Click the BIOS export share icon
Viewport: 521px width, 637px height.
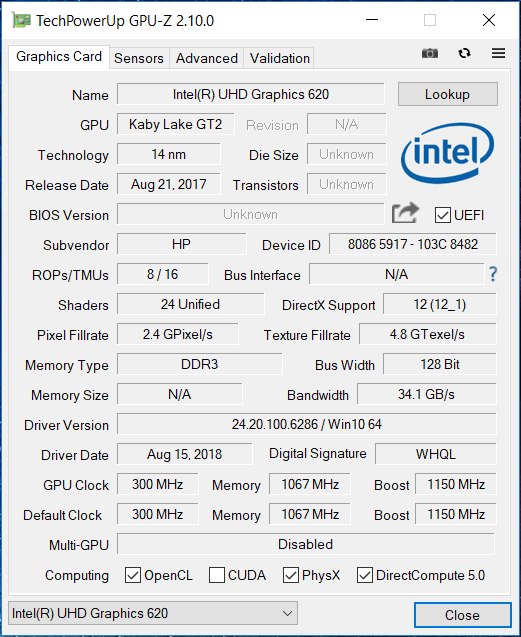click(x=405, y=213)
